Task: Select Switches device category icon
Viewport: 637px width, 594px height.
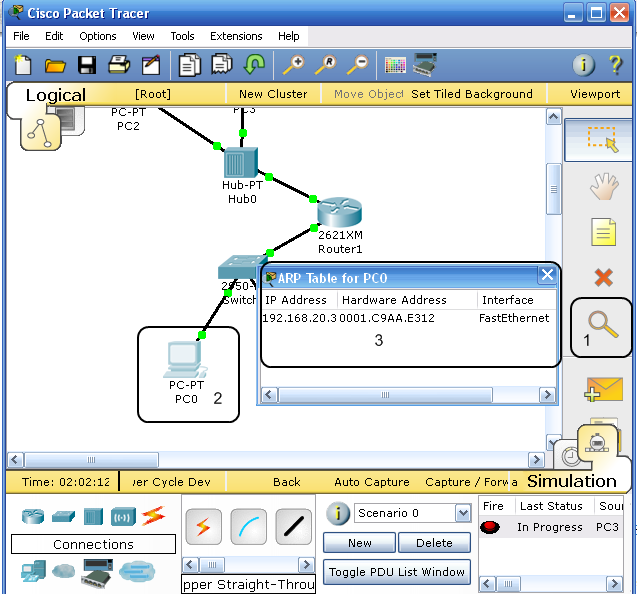Action: [x=63, y=516]
